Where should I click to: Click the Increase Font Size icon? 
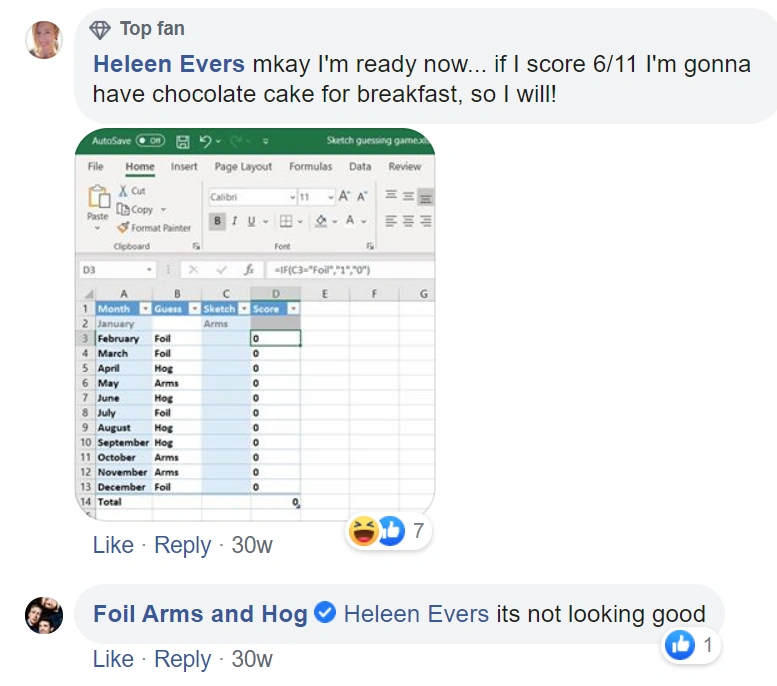pyautogui.click(x=344, y=197)
